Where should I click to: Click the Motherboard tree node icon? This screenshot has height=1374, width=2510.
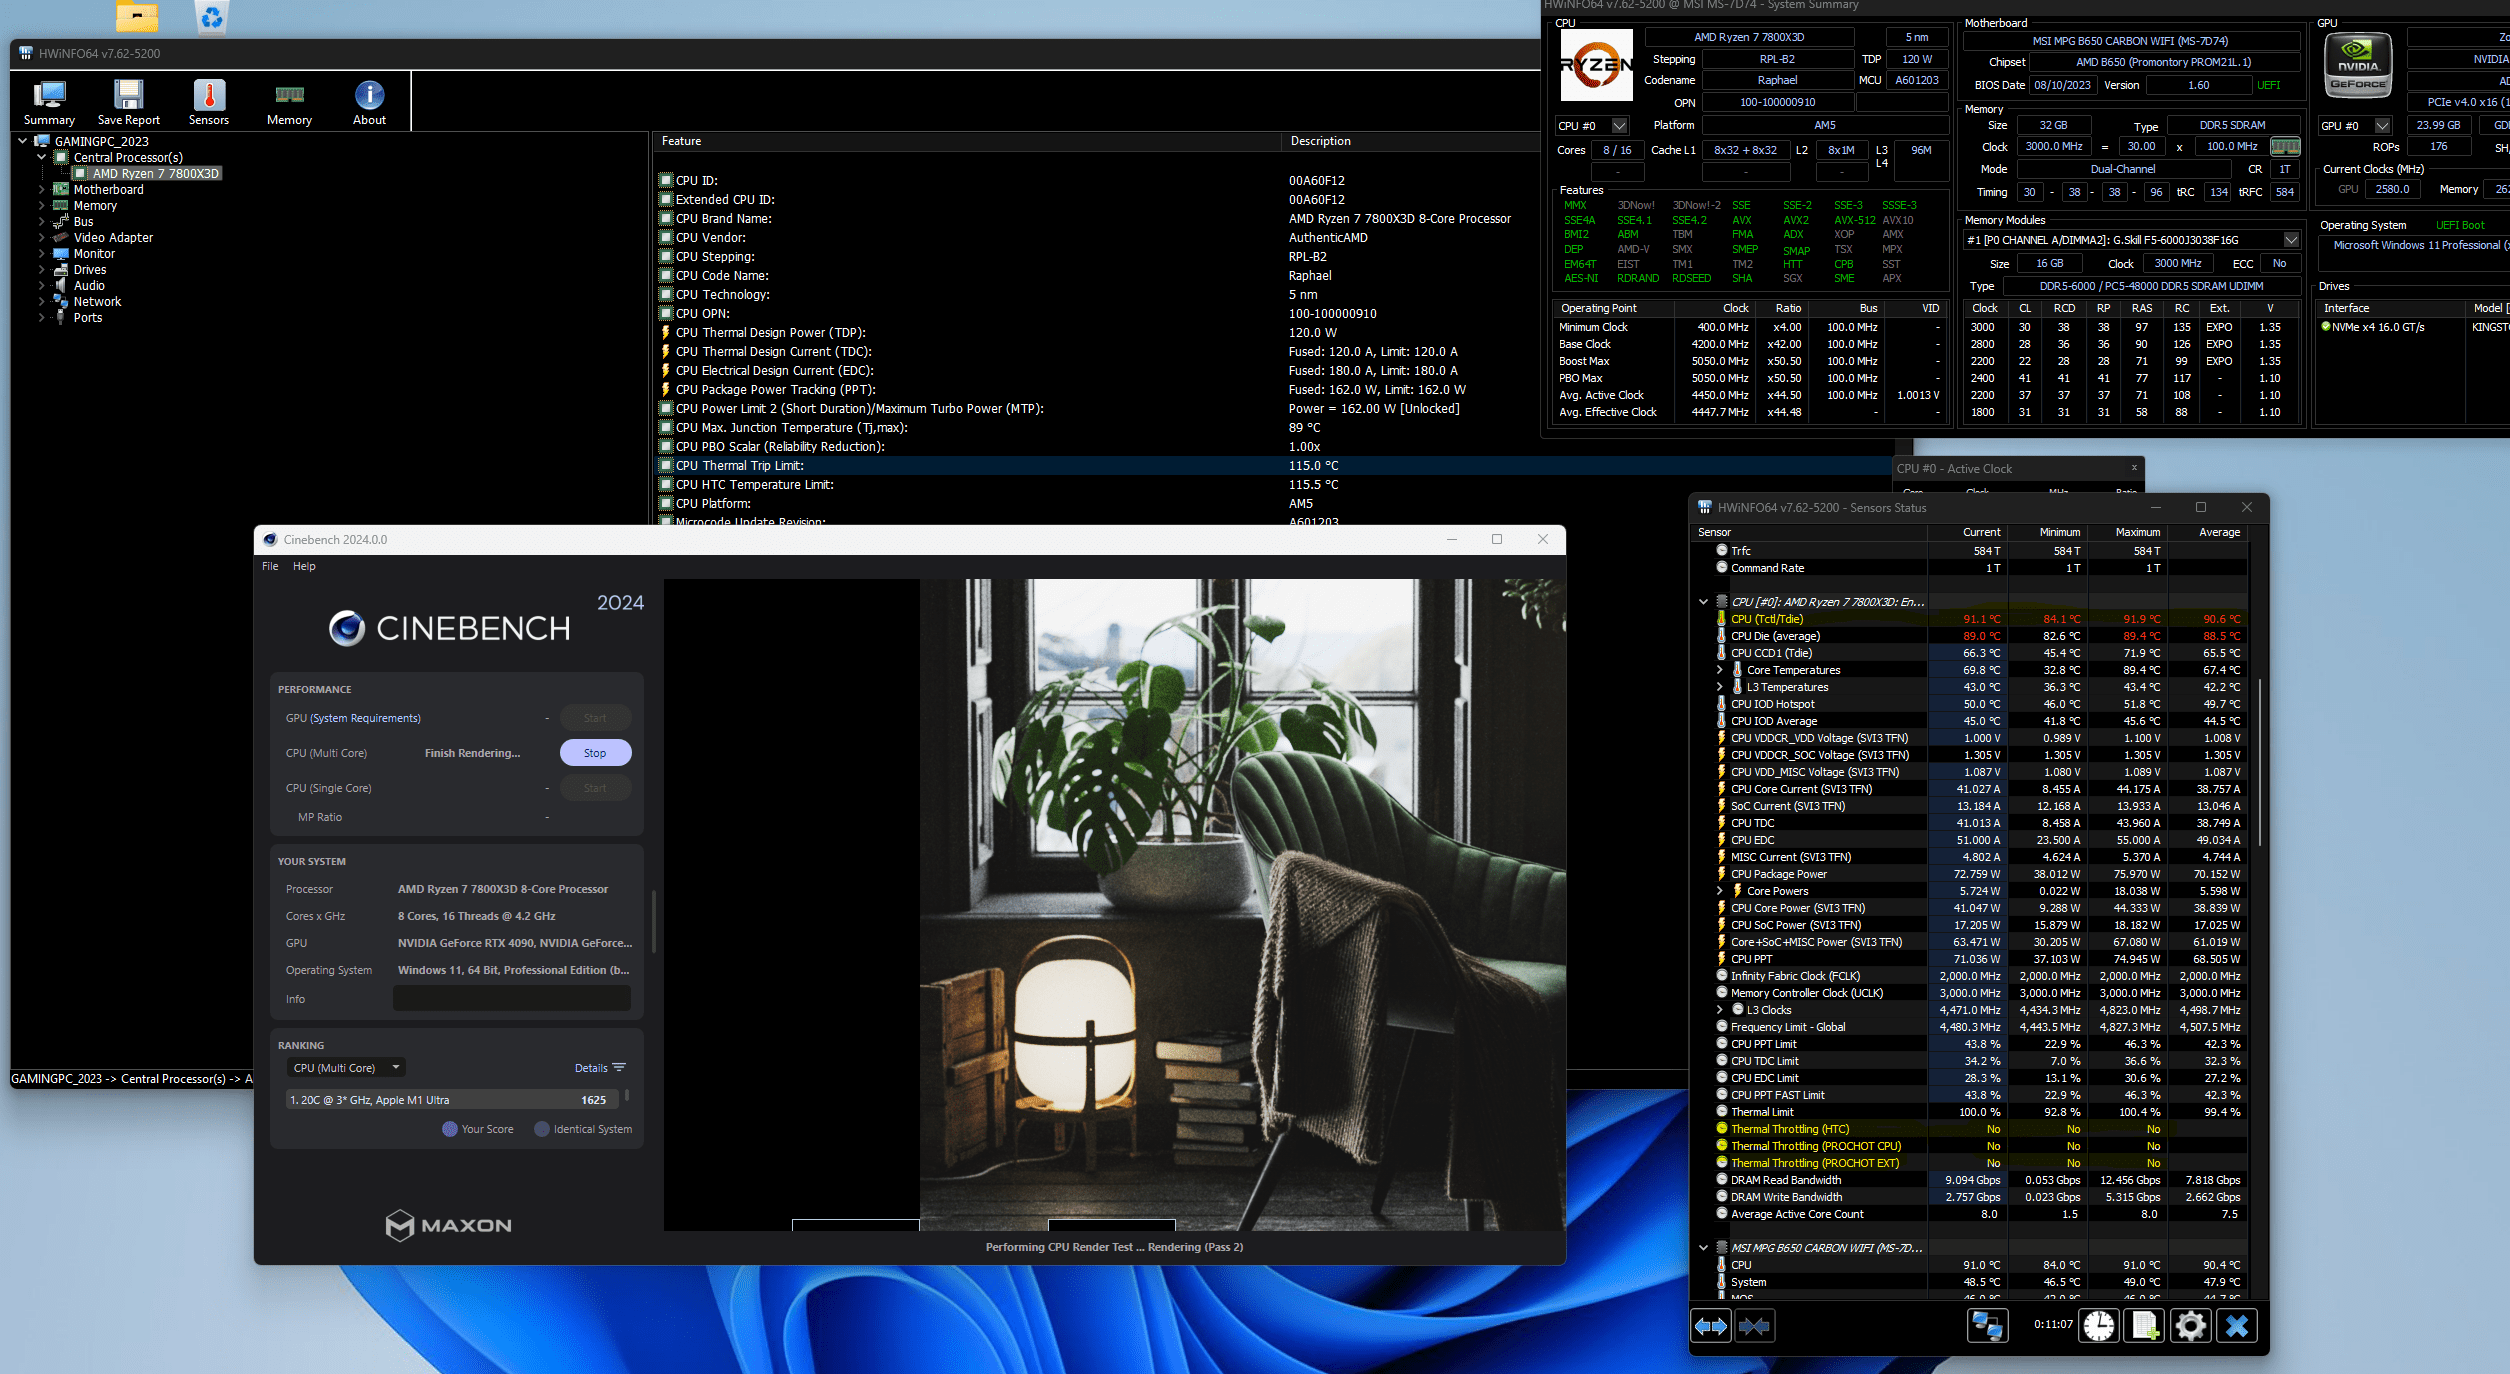point(61,189)
